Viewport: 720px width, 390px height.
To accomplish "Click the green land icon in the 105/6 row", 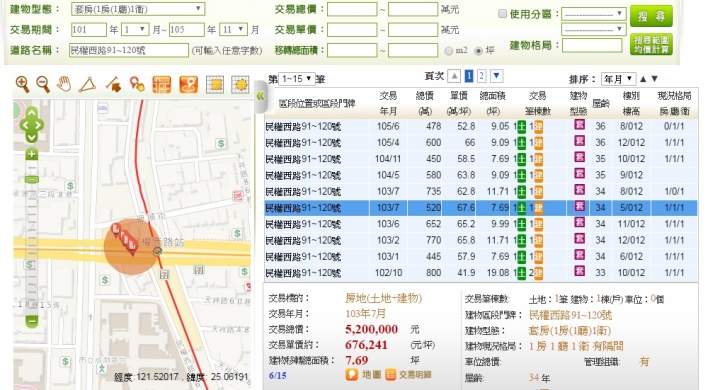I will pos(522,127).
